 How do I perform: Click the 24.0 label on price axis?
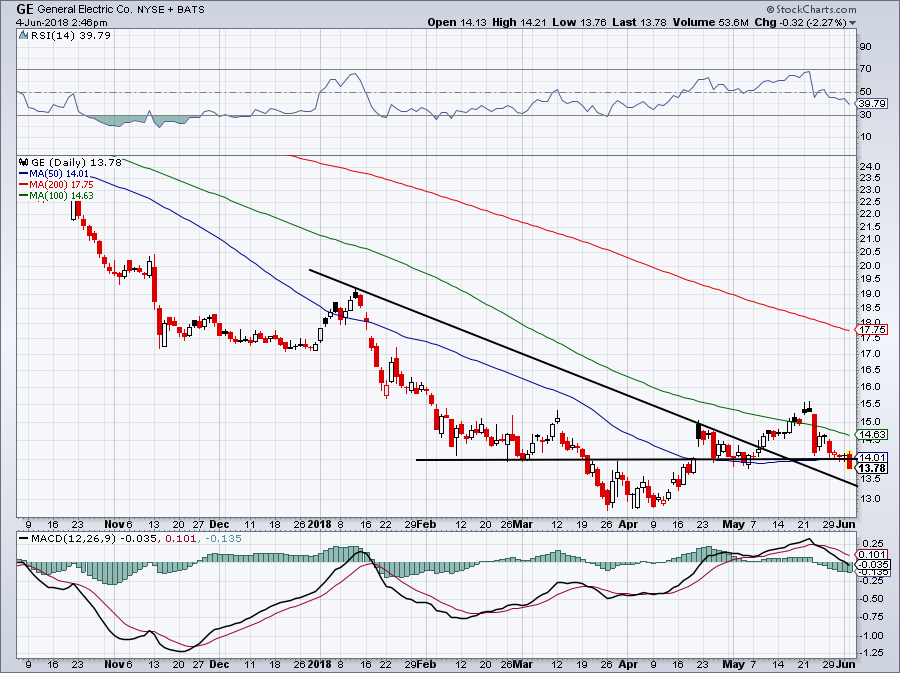coord(870,166)
